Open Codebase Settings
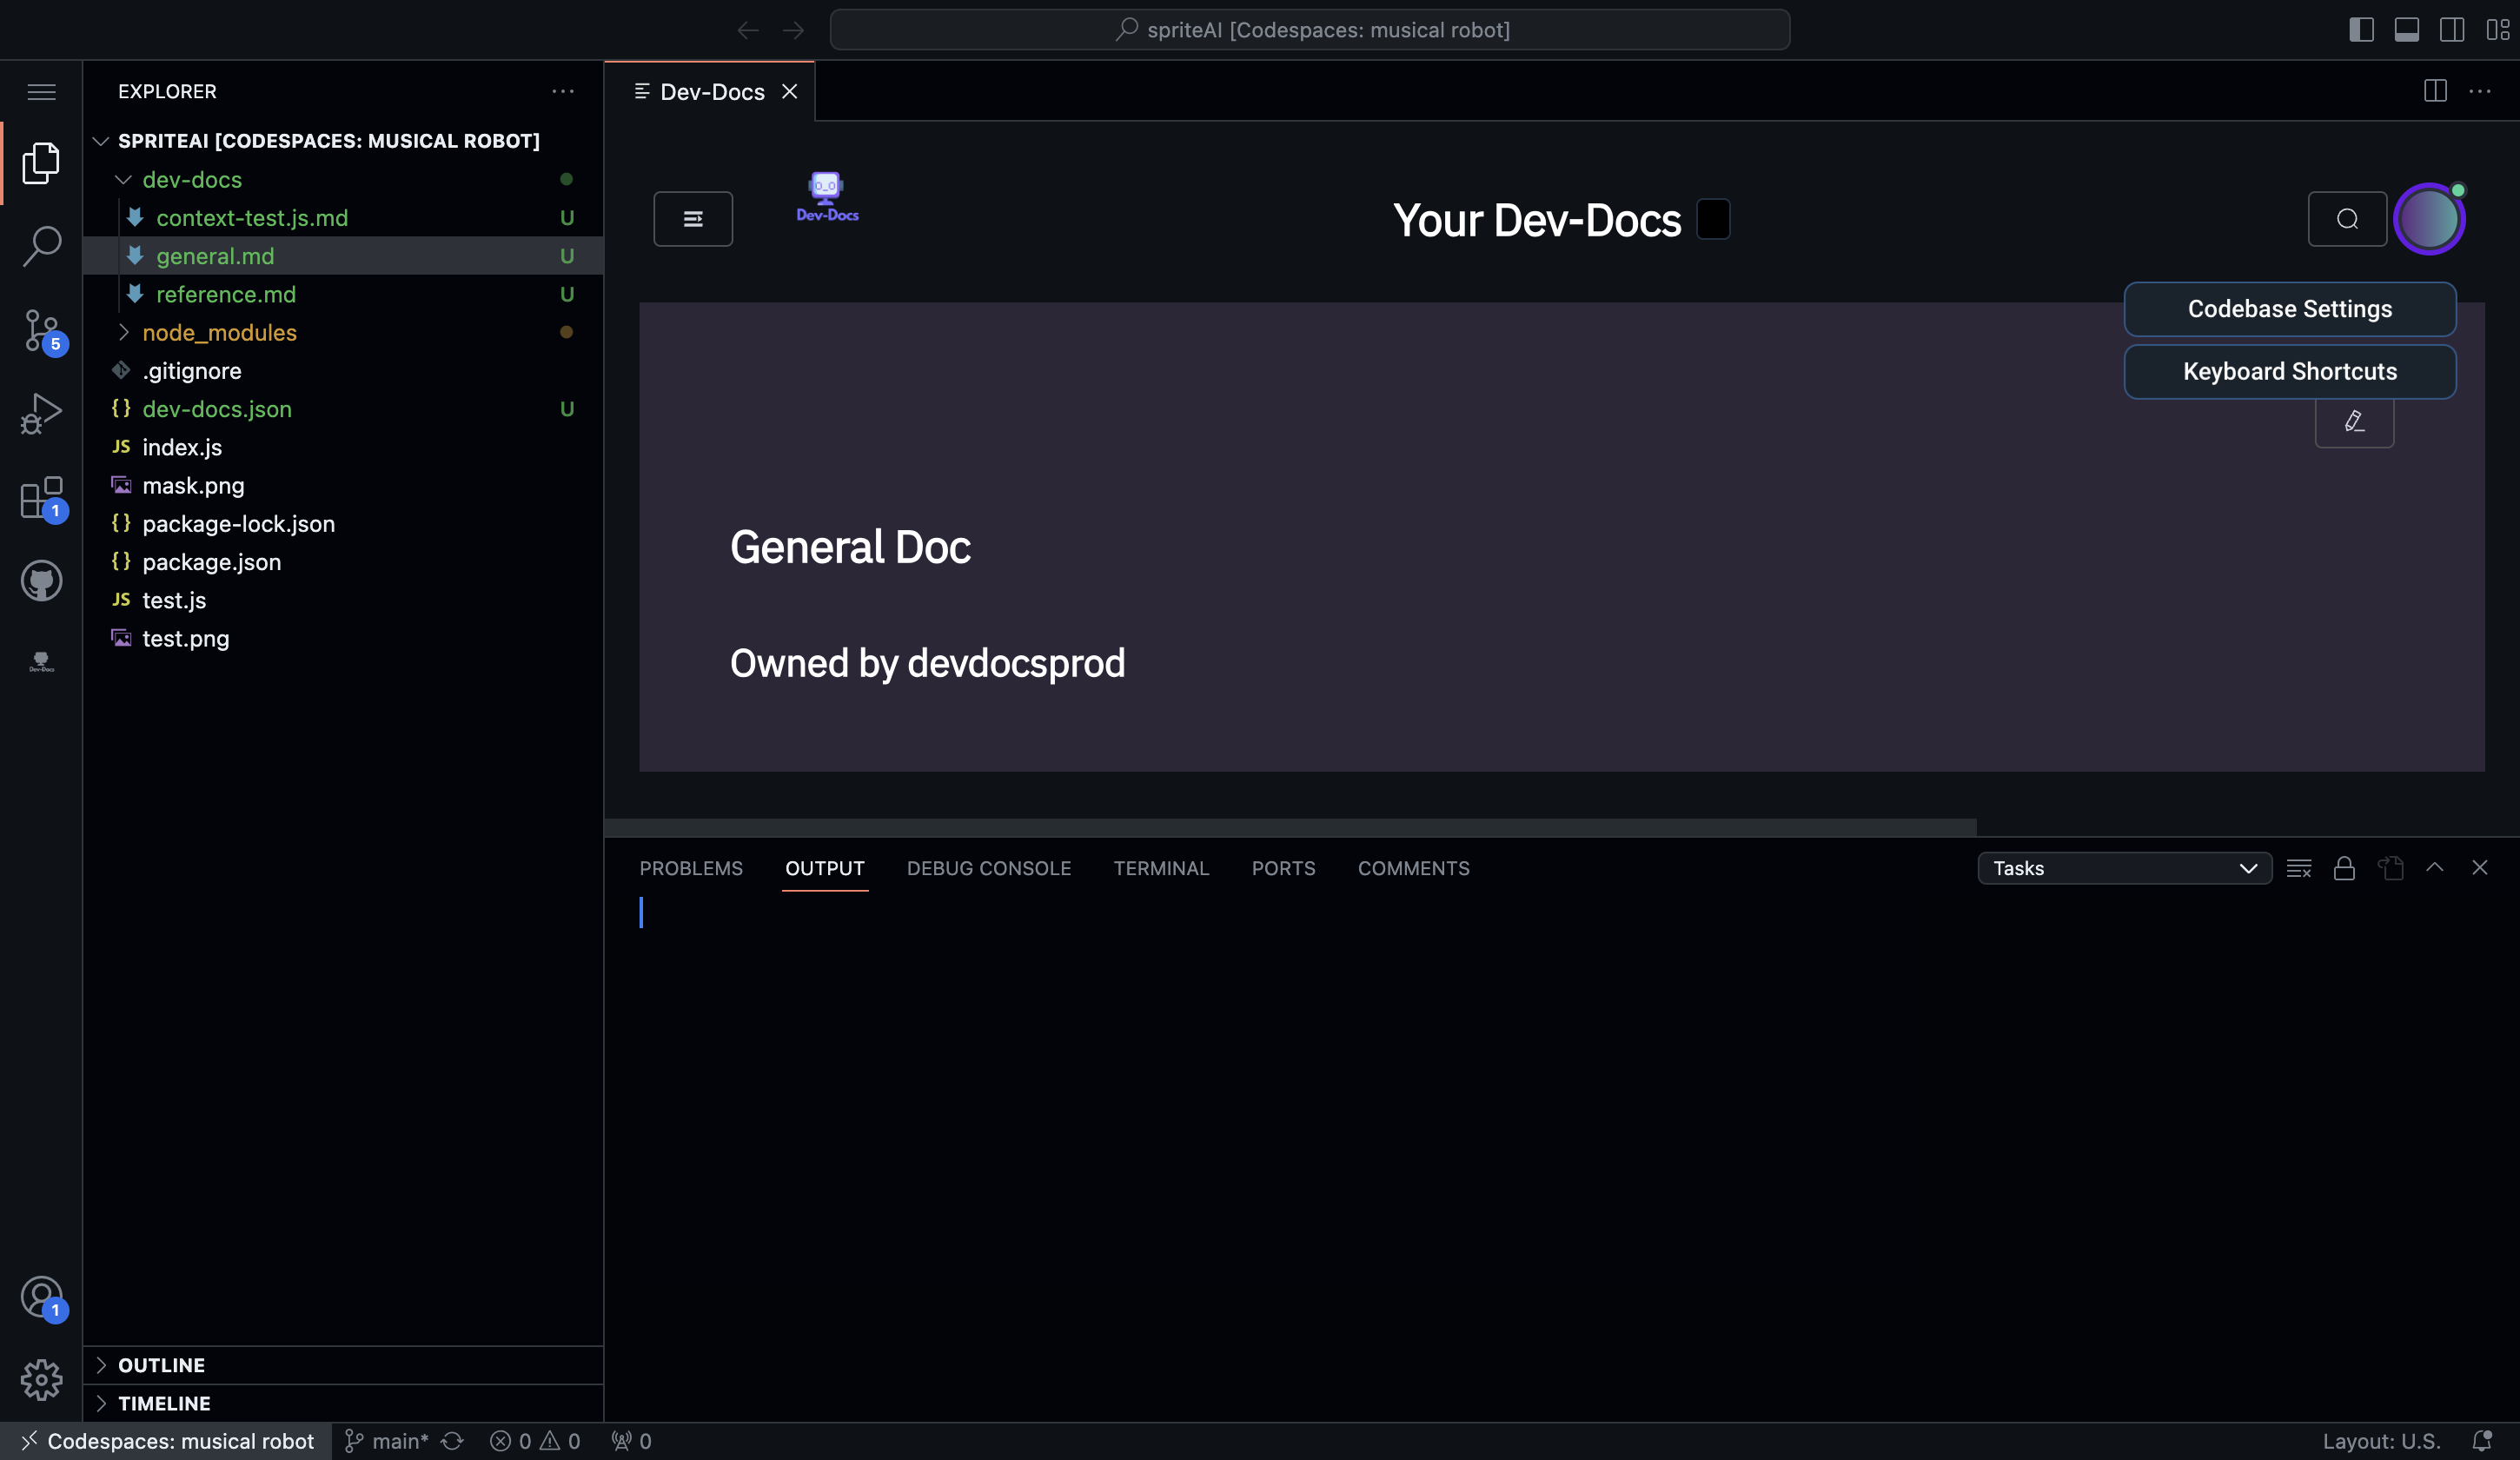 coord(2289,309)
